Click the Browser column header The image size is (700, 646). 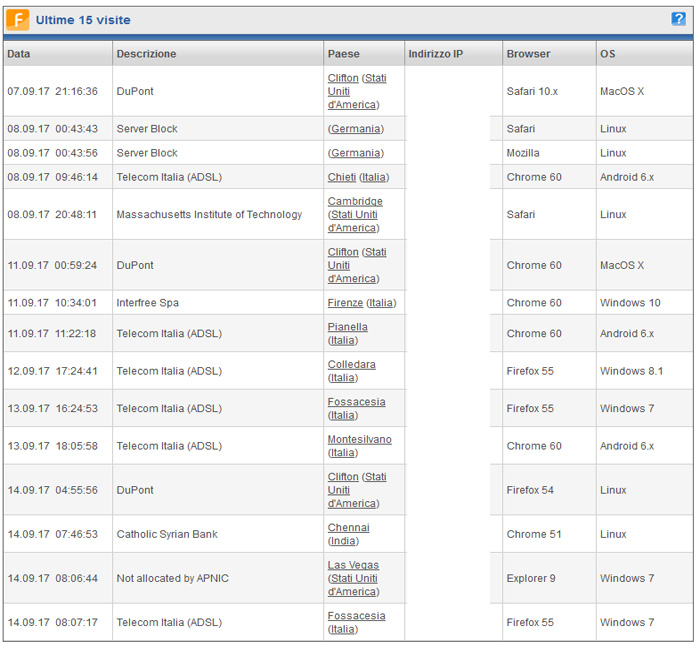(x=549, y=54)
